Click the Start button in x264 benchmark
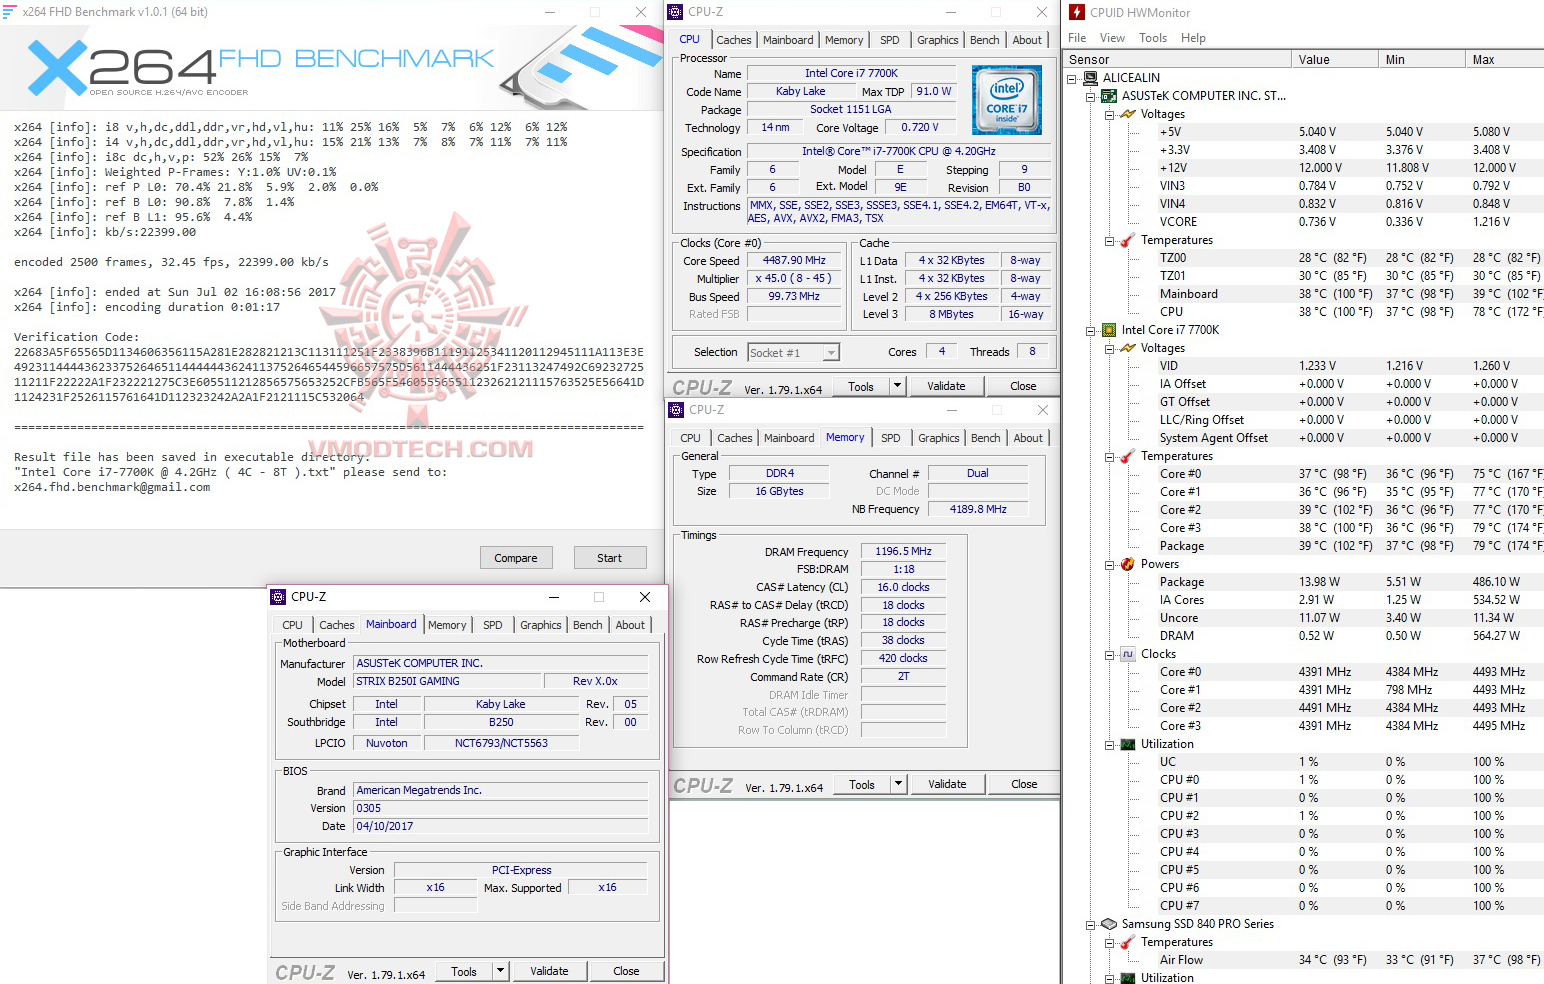1544x984 pixels. 610,557
